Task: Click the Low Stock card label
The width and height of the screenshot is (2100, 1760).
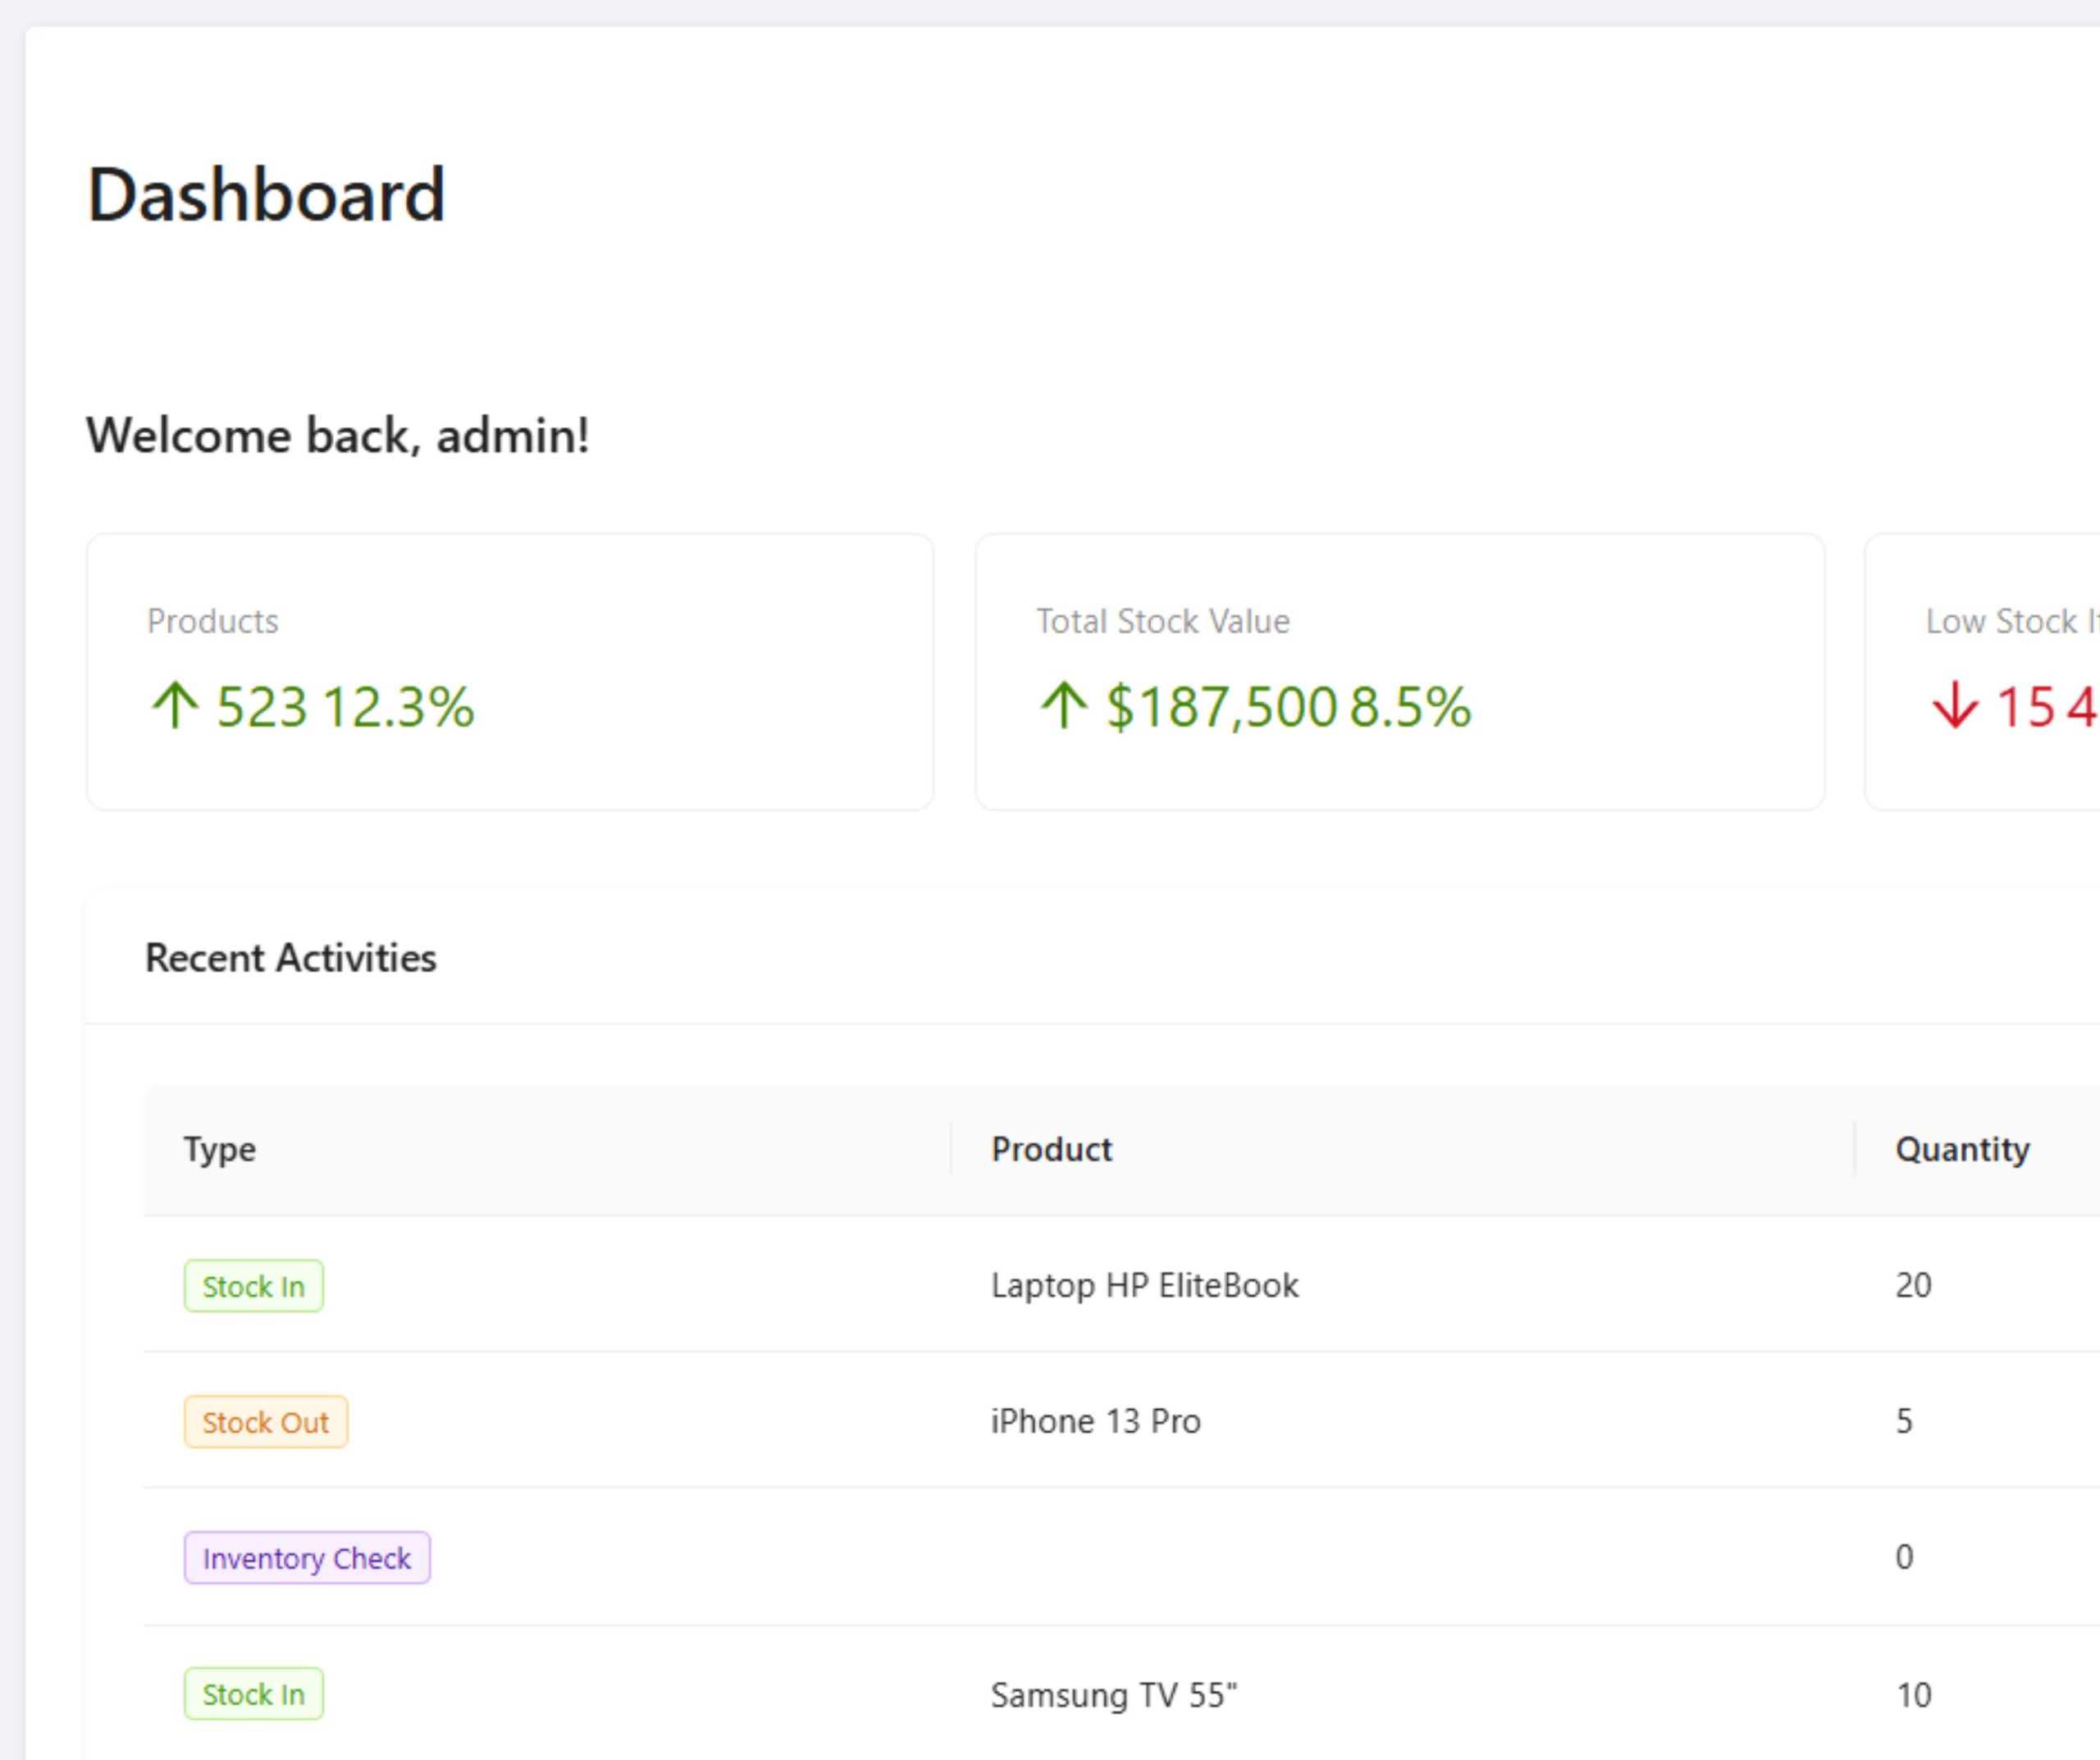Action: tap(2012, 621)
